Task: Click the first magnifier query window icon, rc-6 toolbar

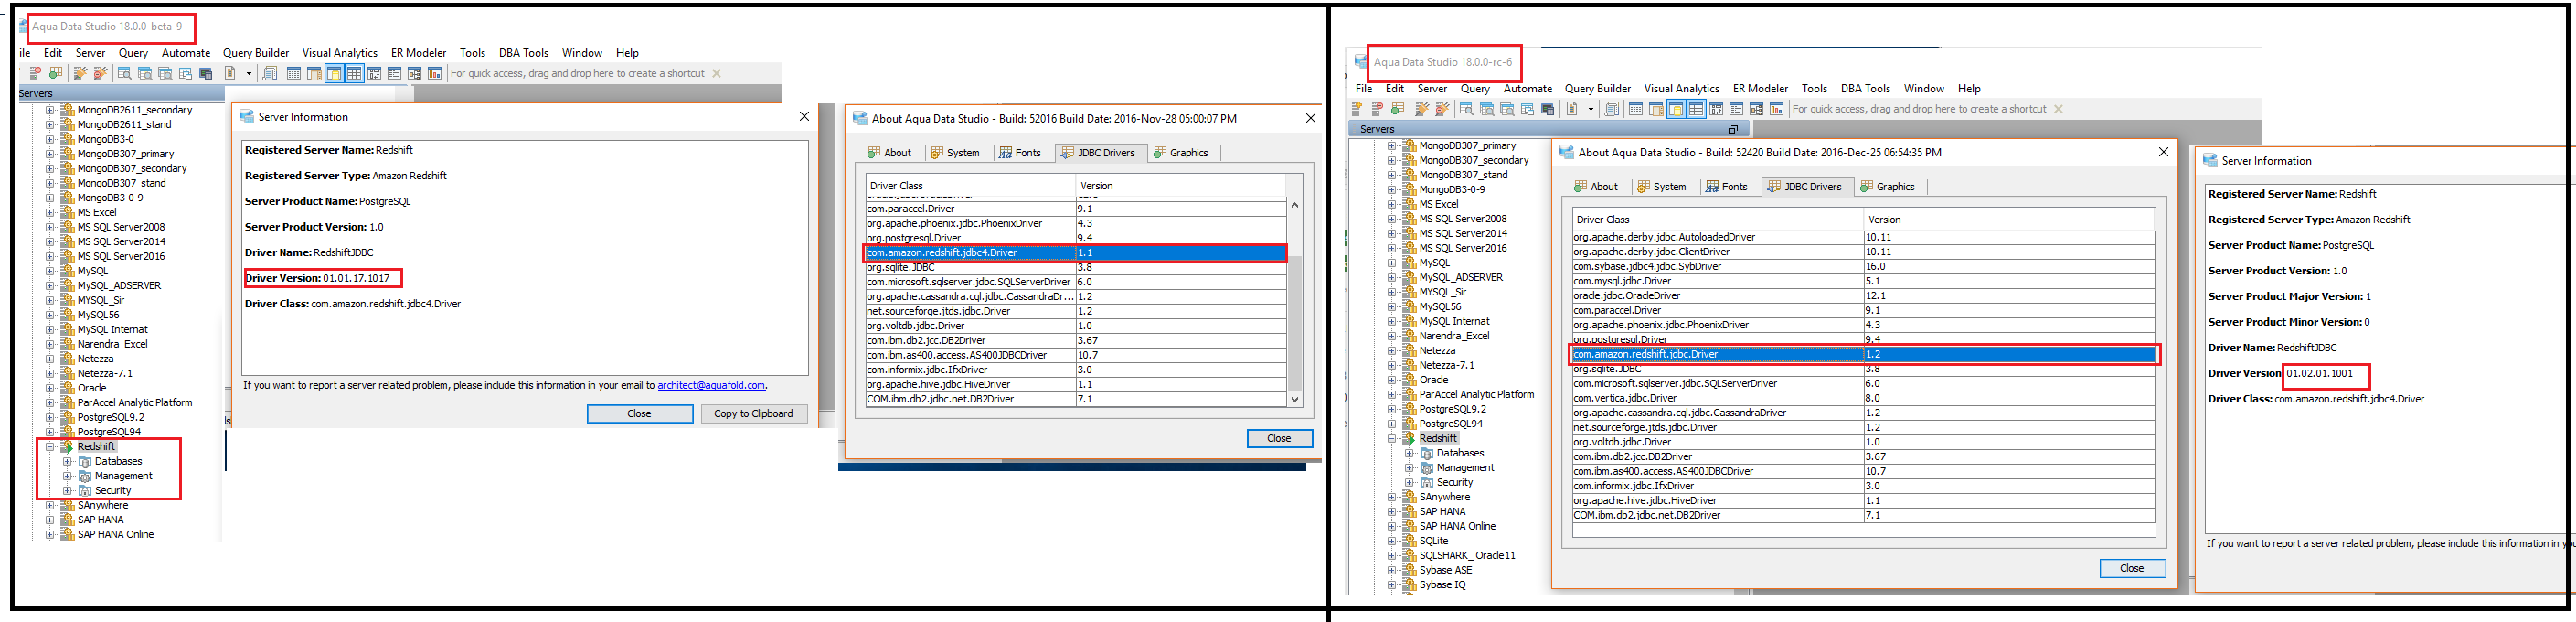Action: coord(1466,109)
